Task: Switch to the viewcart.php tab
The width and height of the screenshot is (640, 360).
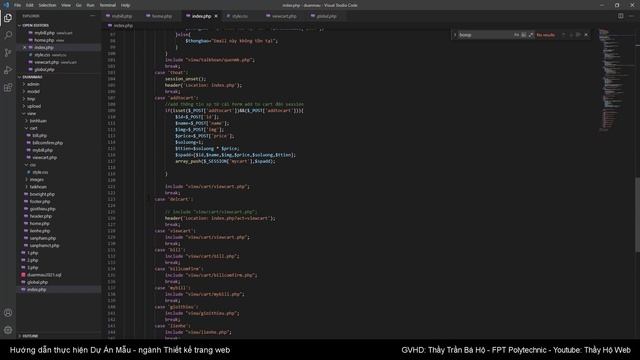Action: coord(283,16)
